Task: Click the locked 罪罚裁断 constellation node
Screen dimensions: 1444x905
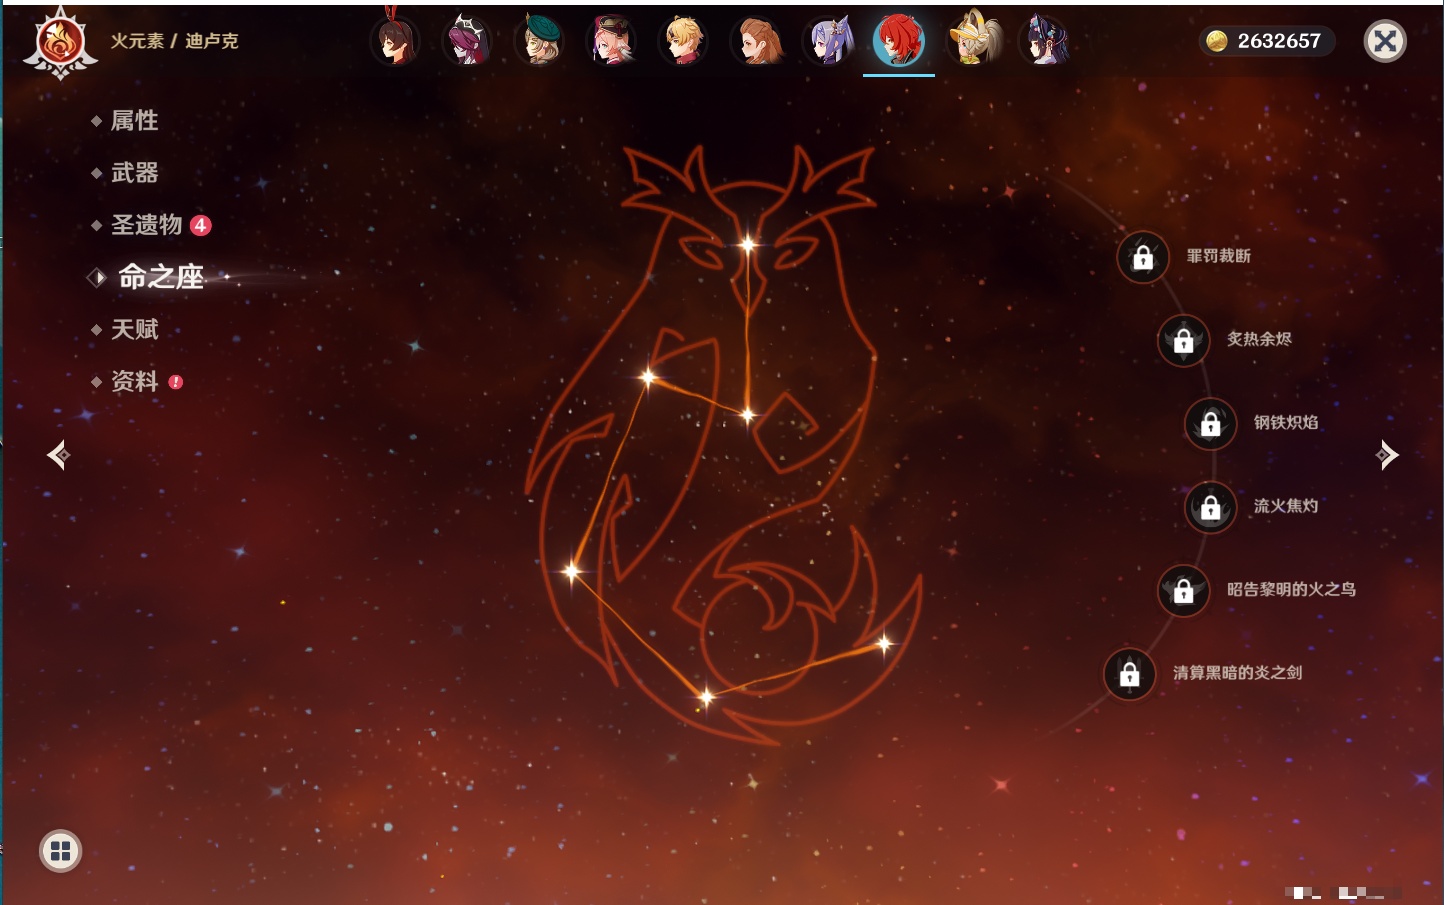Action: (x=1143, y=257)
